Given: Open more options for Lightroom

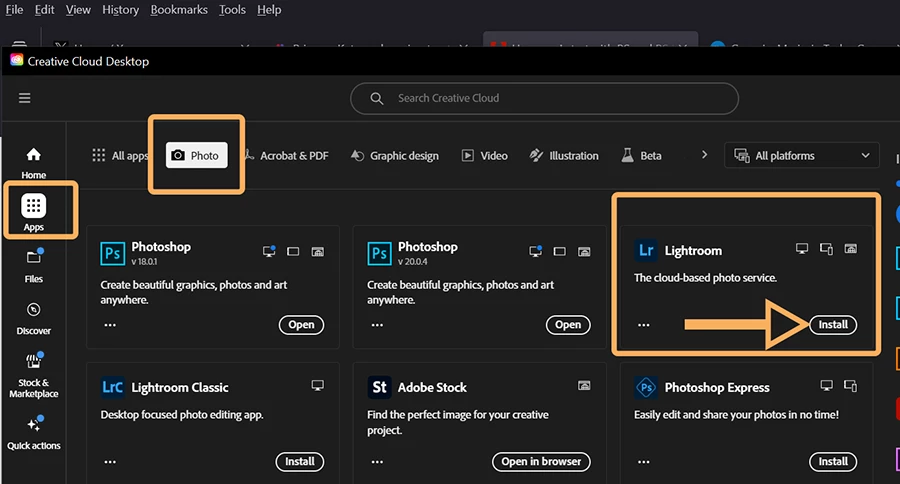Looking at the screenshot, I should (644, 325).
